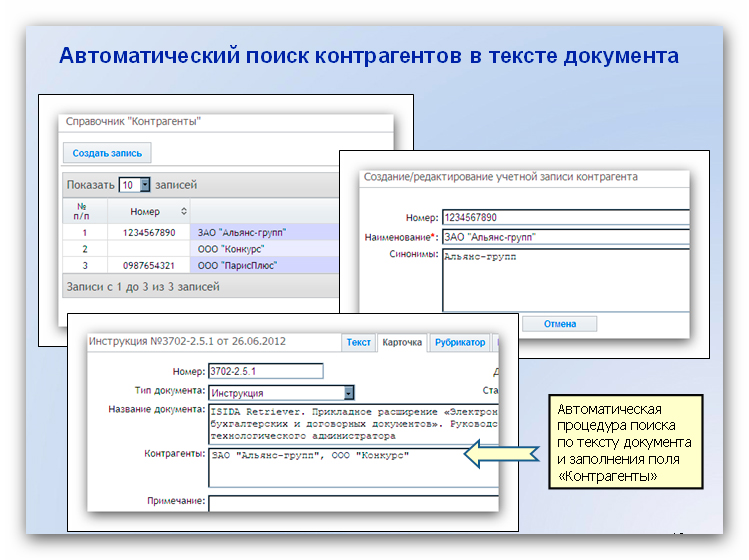Switch to the "Текст" tab
This screenshot has width=749, height=560.
358,342
